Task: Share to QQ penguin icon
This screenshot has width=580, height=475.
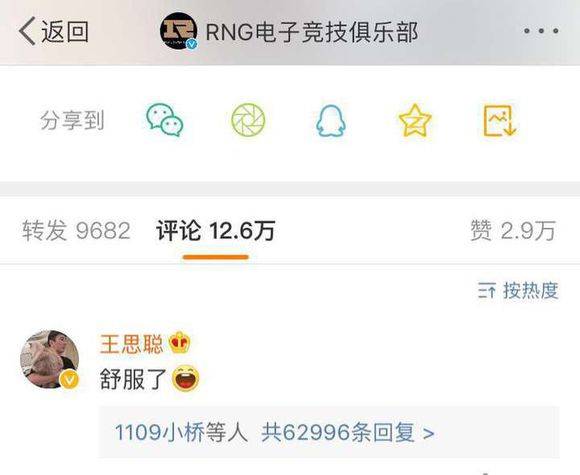Action: [331, 121]
